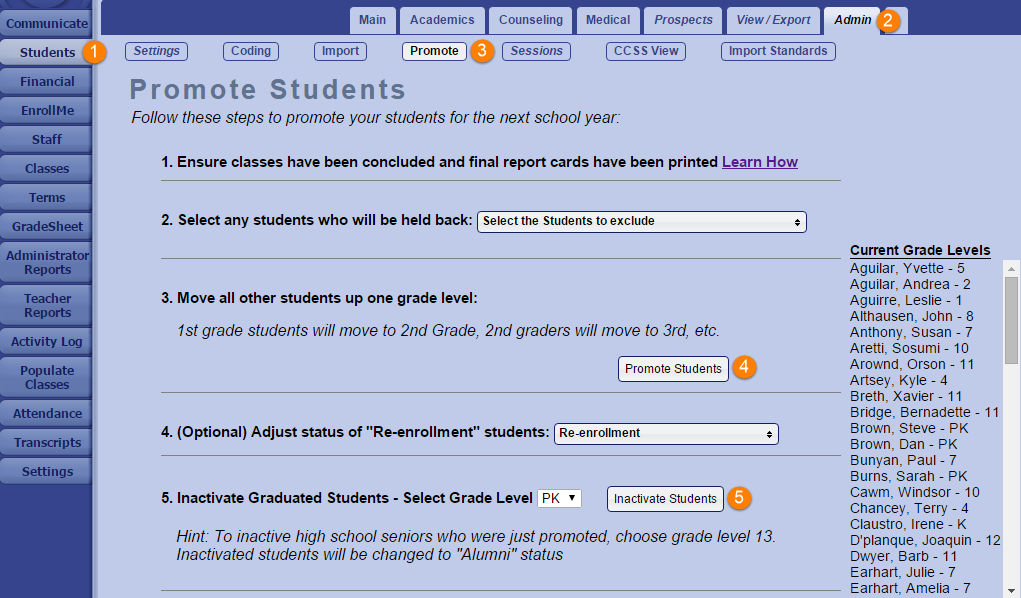Viewport: 1021px width, 598px height.
Task: Click the entry Artsey, Kyle - 4
Action: [899, 380]
